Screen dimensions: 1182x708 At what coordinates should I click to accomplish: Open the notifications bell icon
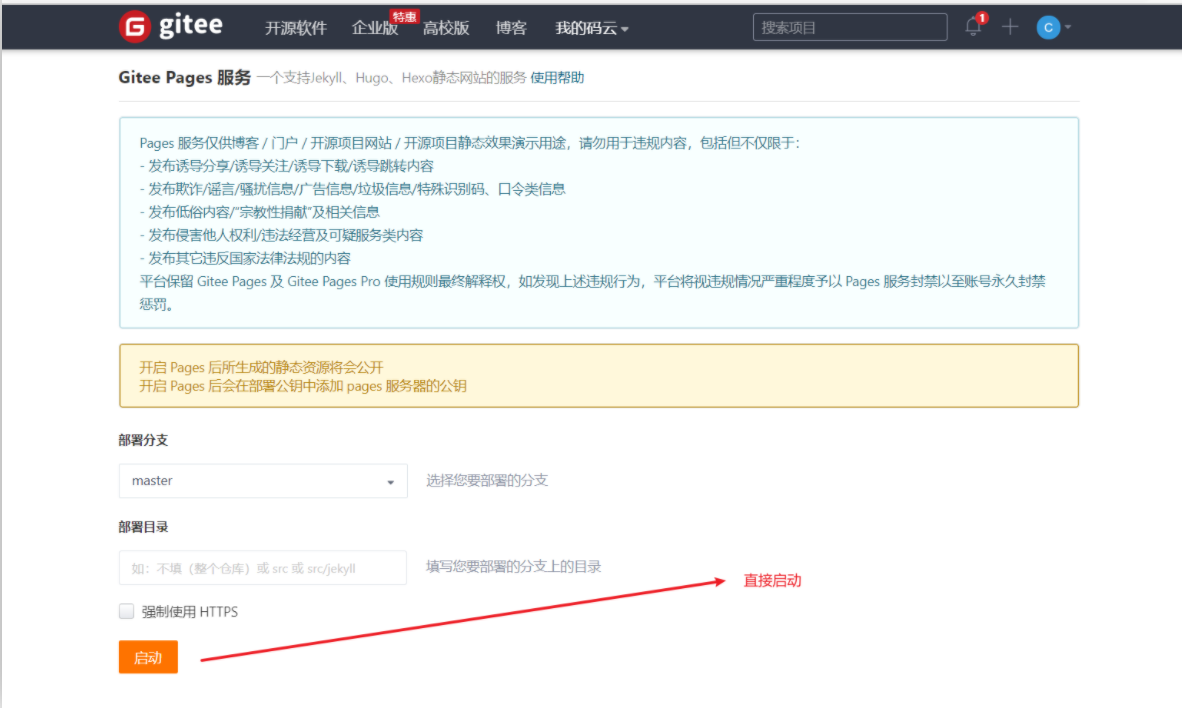tap(973, 27)
